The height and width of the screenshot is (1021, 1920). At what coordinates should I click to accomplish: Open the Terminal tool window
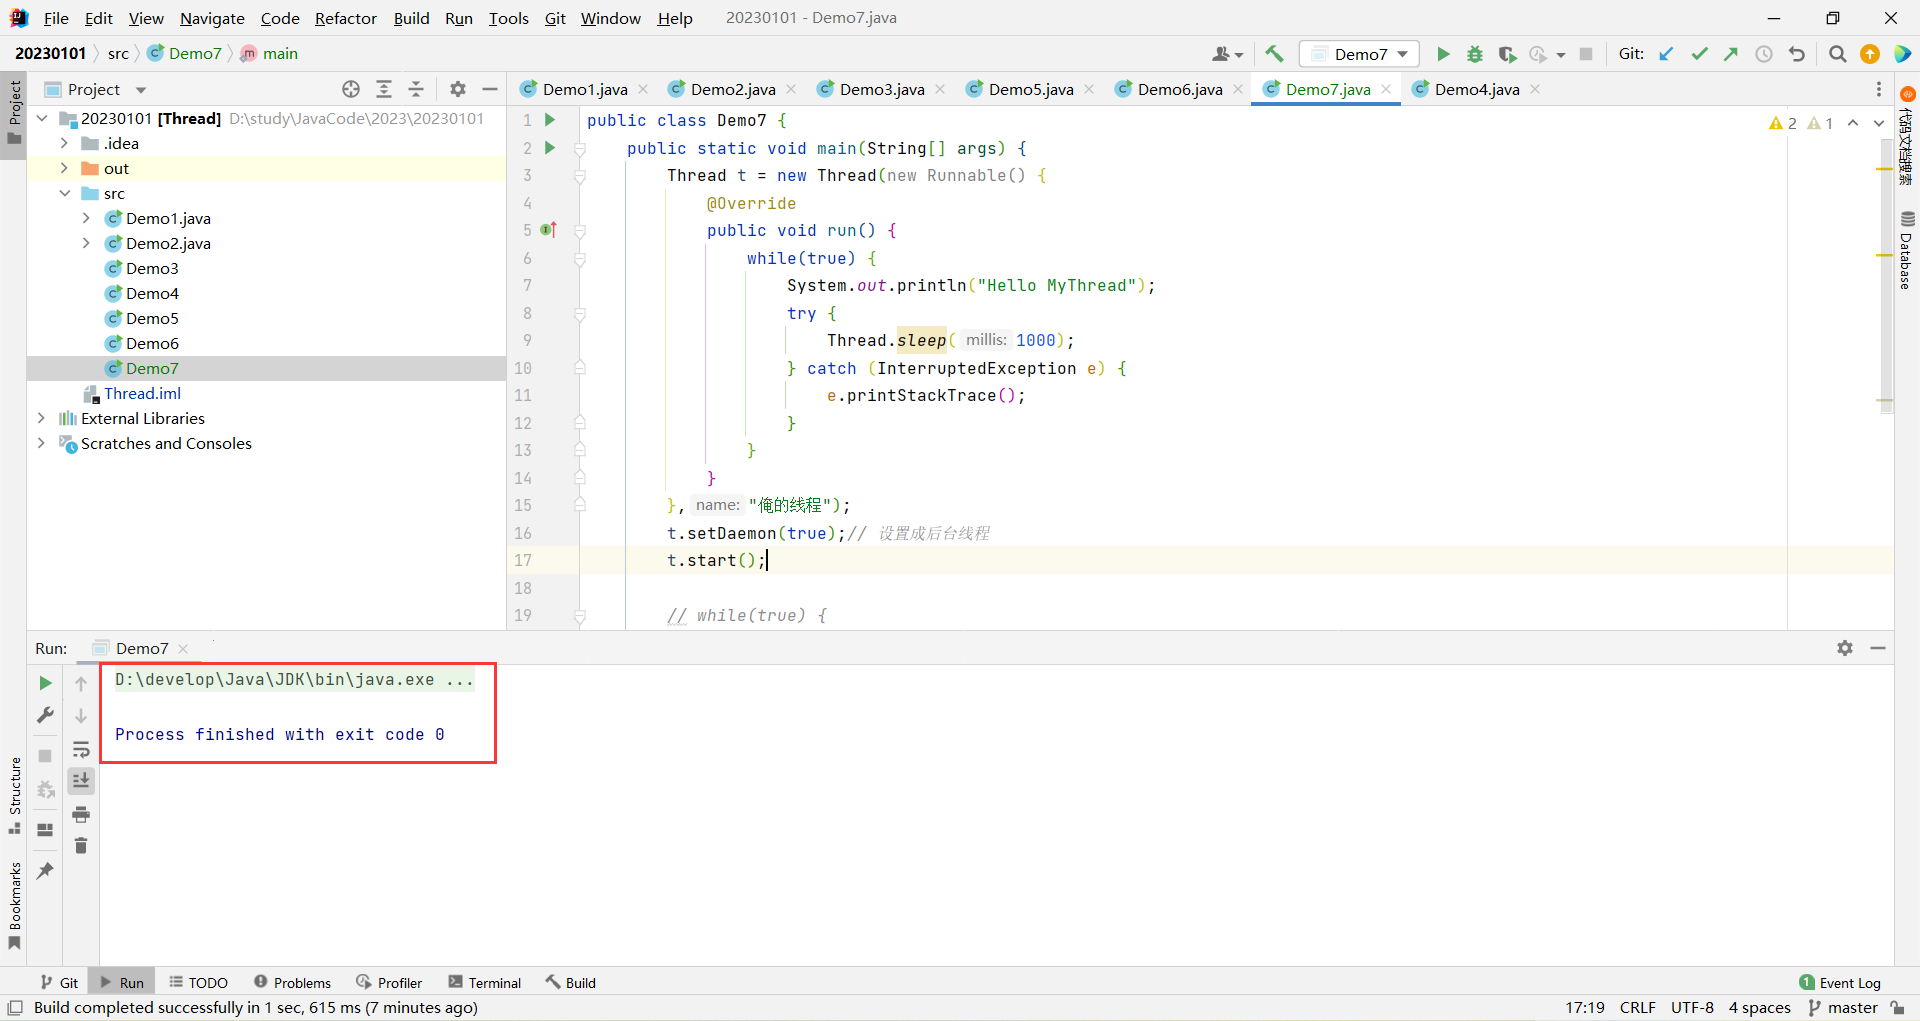[485, 982]
